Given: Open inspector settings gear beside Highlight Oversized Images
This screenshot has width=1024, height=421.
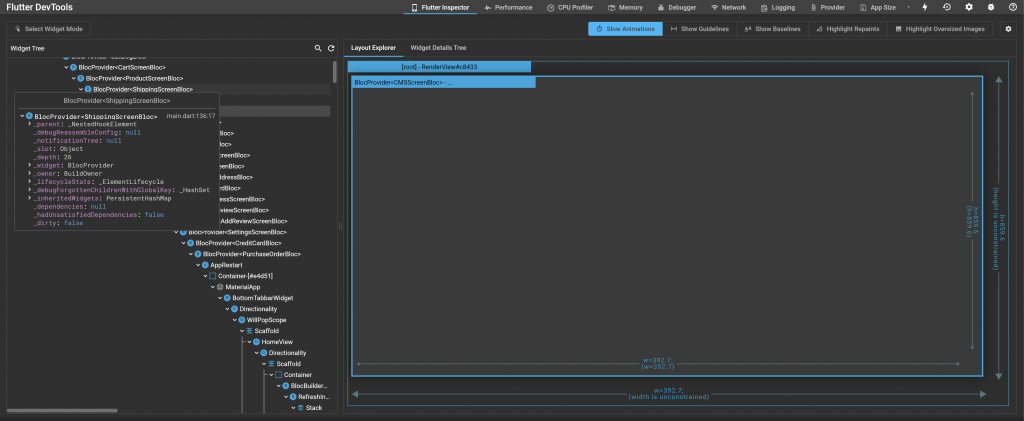Looking at the screenshot, I should click(1008, 29).
